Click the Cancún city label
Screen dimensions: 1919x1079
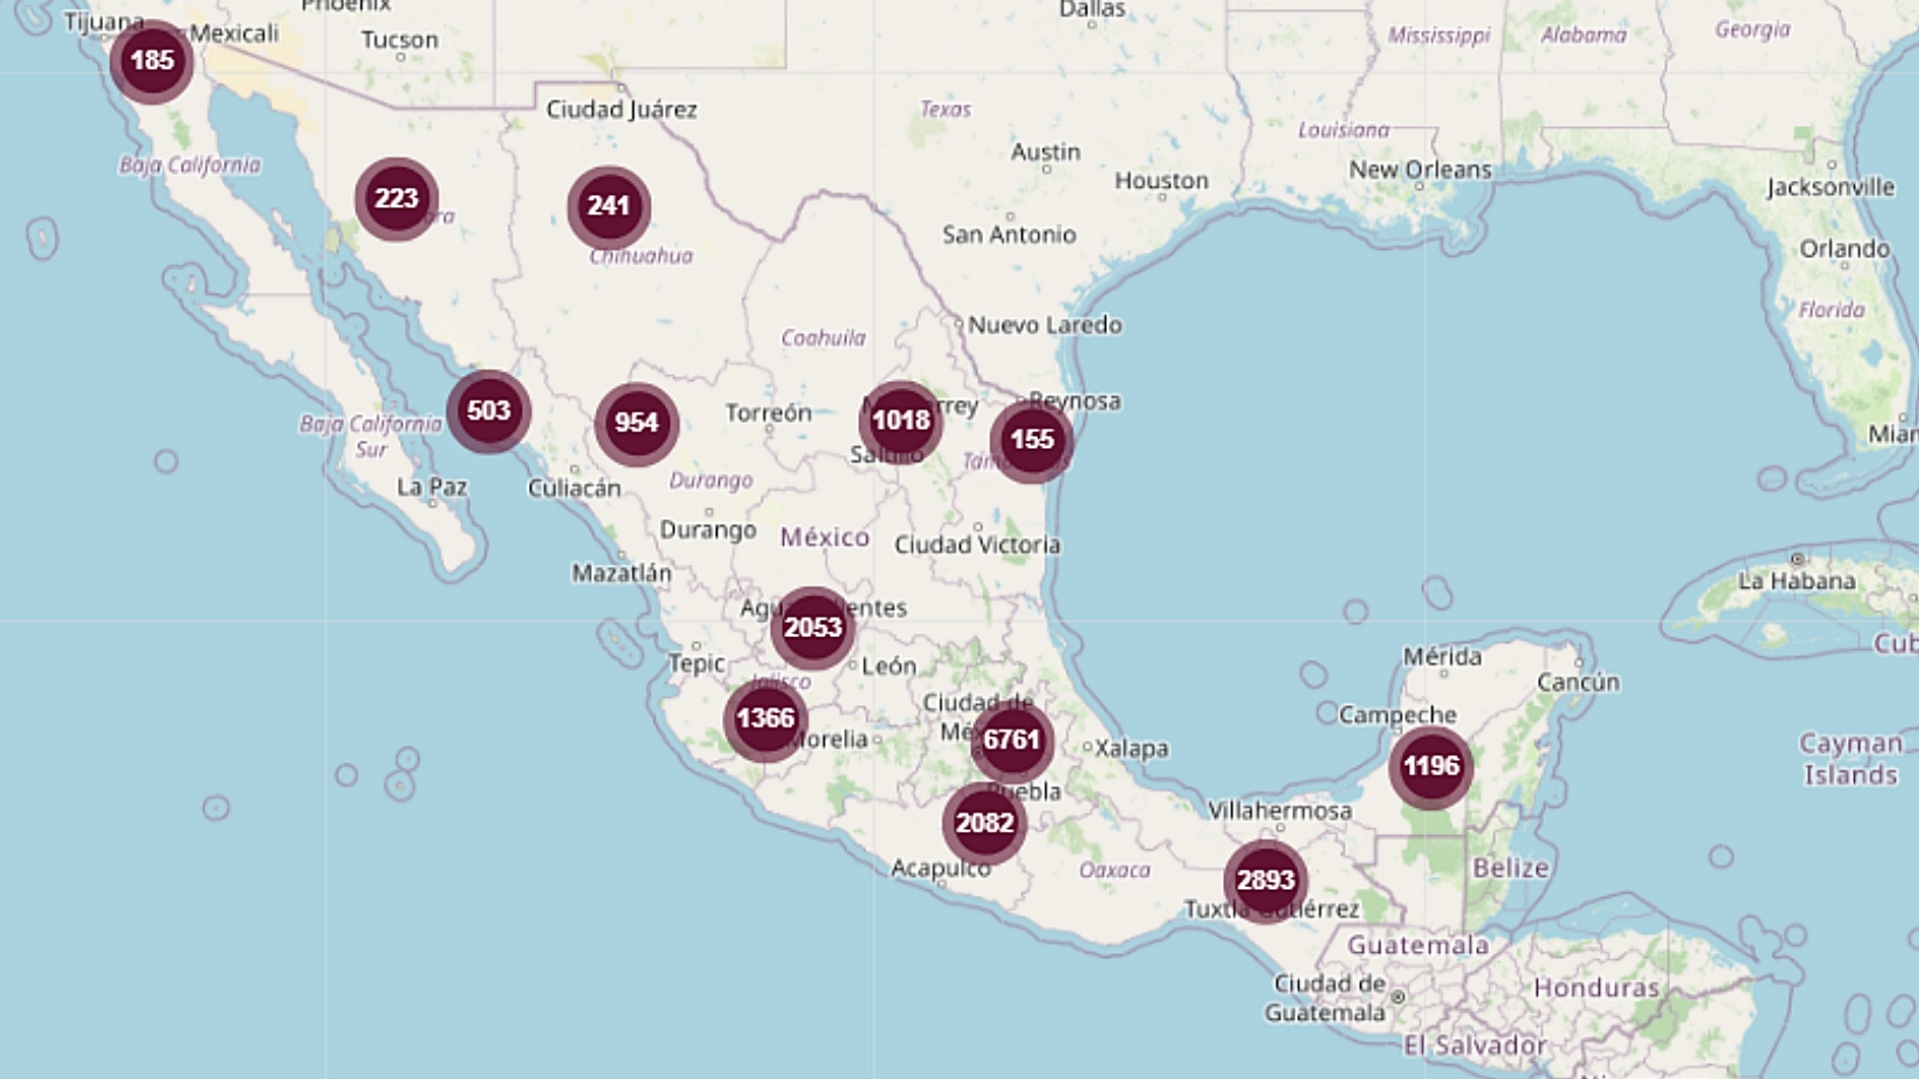point(1577,683)
